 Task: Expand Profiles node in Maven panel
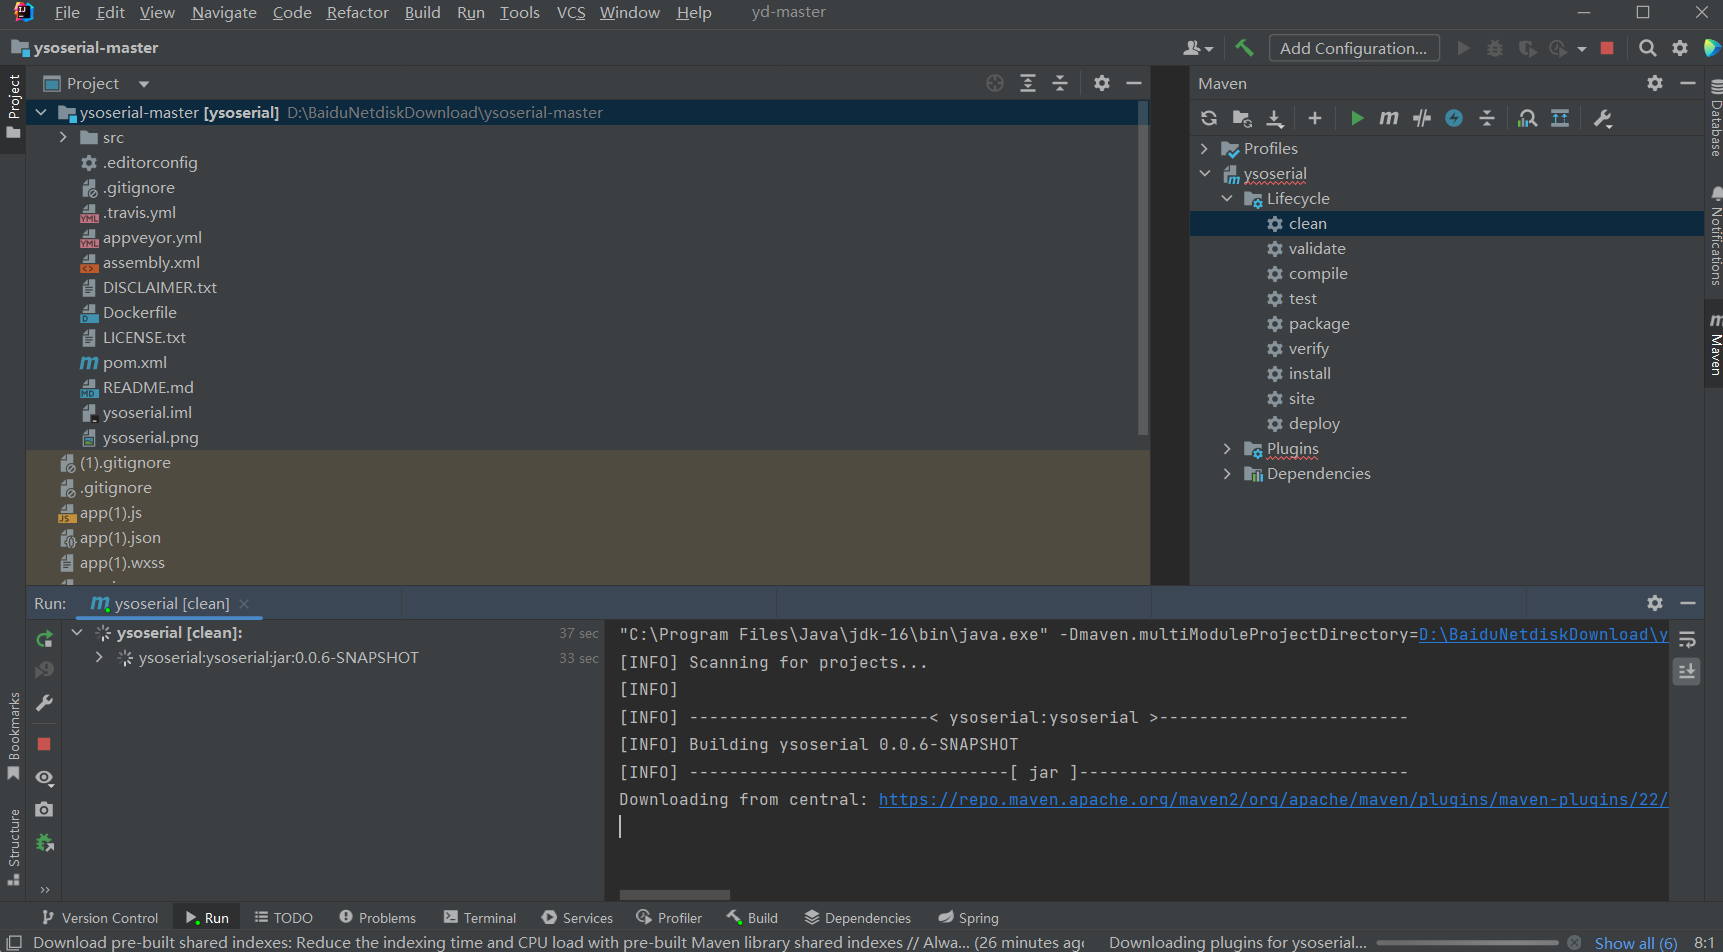1204,148
